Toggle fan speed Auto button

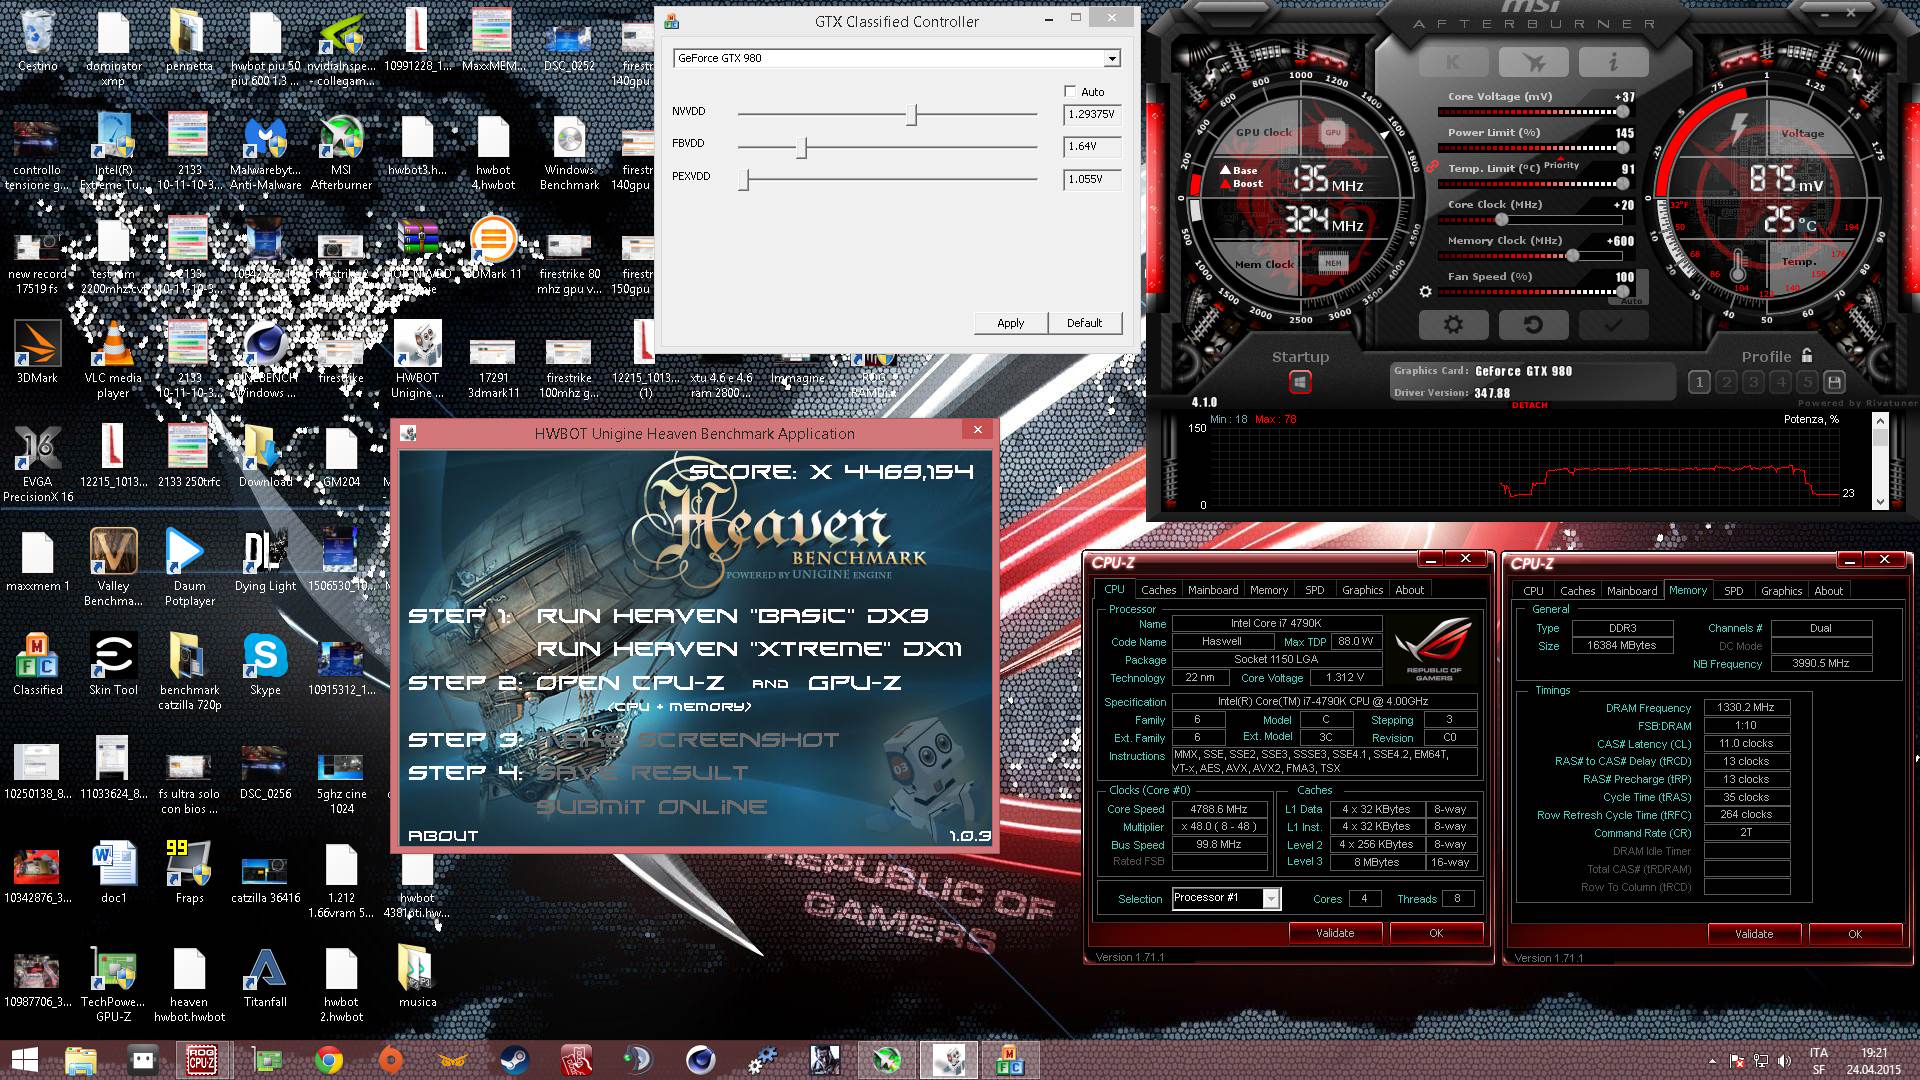pos(1631,300)
